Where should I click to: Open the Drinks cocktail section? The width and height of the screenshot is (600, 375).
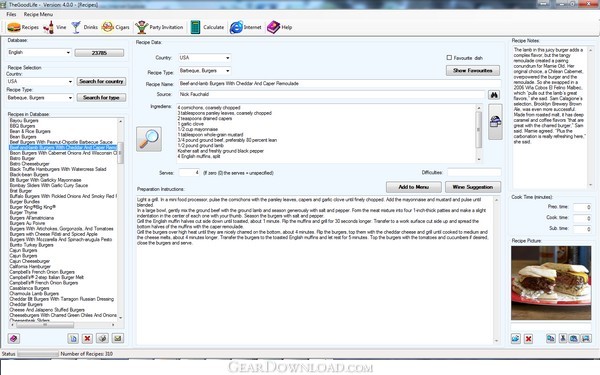coord(85,27)
